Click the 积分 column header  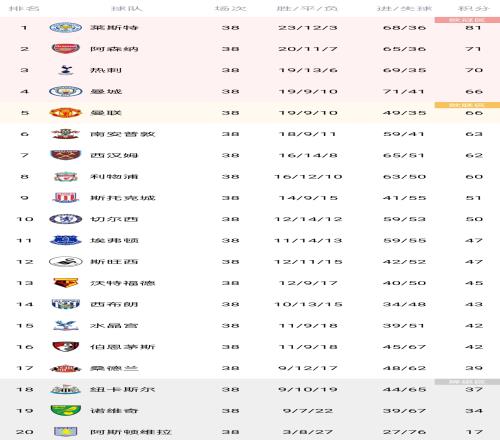474,8
